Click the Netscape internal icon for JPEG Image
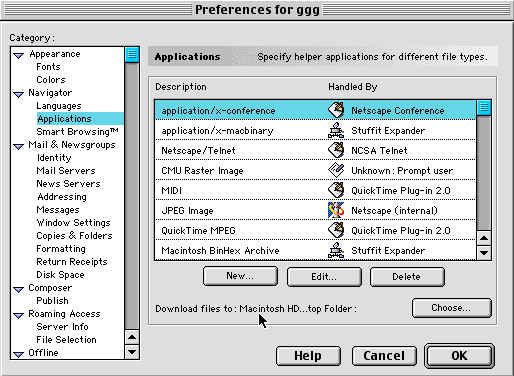 336,210
